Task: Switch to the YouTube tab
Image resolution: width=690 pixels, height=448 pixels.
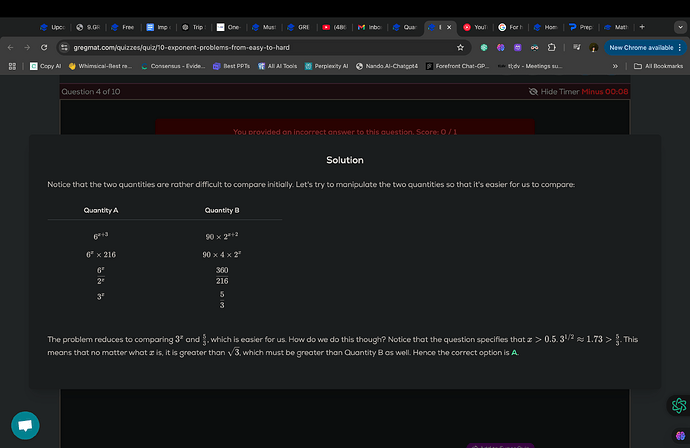Action: pos(475,27)
